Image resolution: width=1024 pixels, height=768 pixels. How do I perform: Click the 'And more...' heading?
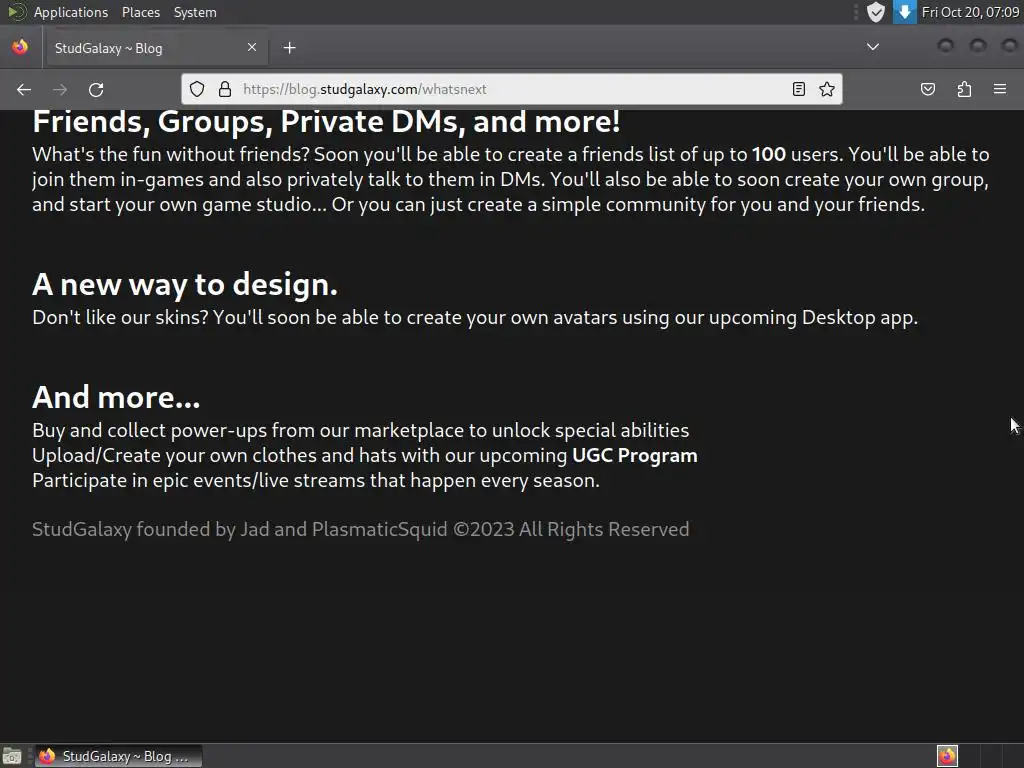point(116,397)
